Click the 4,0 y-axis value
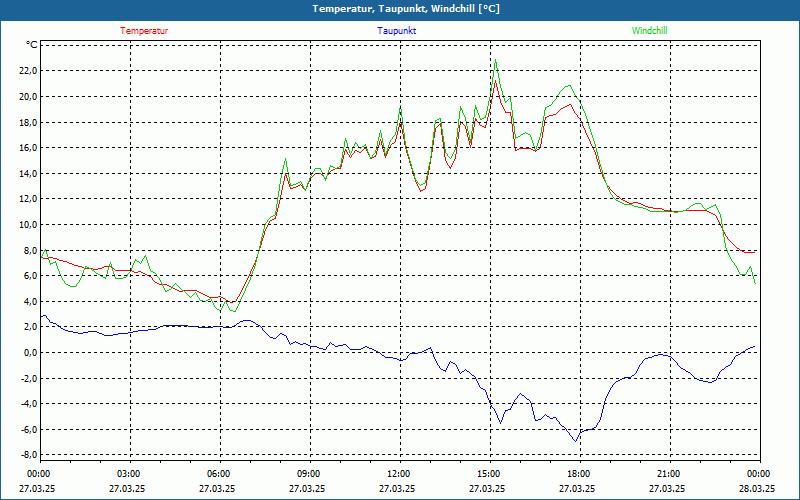The width and height of the screenshot is (800, 500). pos(30,302)
